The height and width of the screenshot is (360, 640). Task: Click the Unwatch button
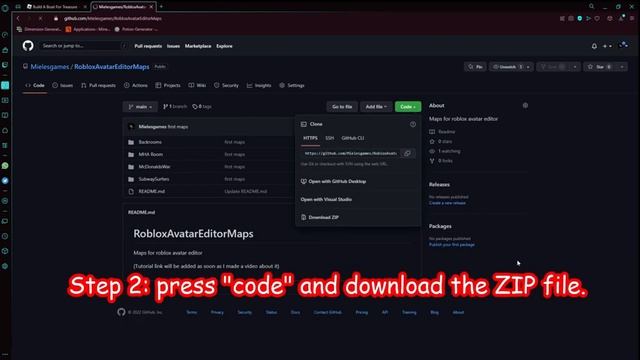pyautogui.click(x=507, y=67)
